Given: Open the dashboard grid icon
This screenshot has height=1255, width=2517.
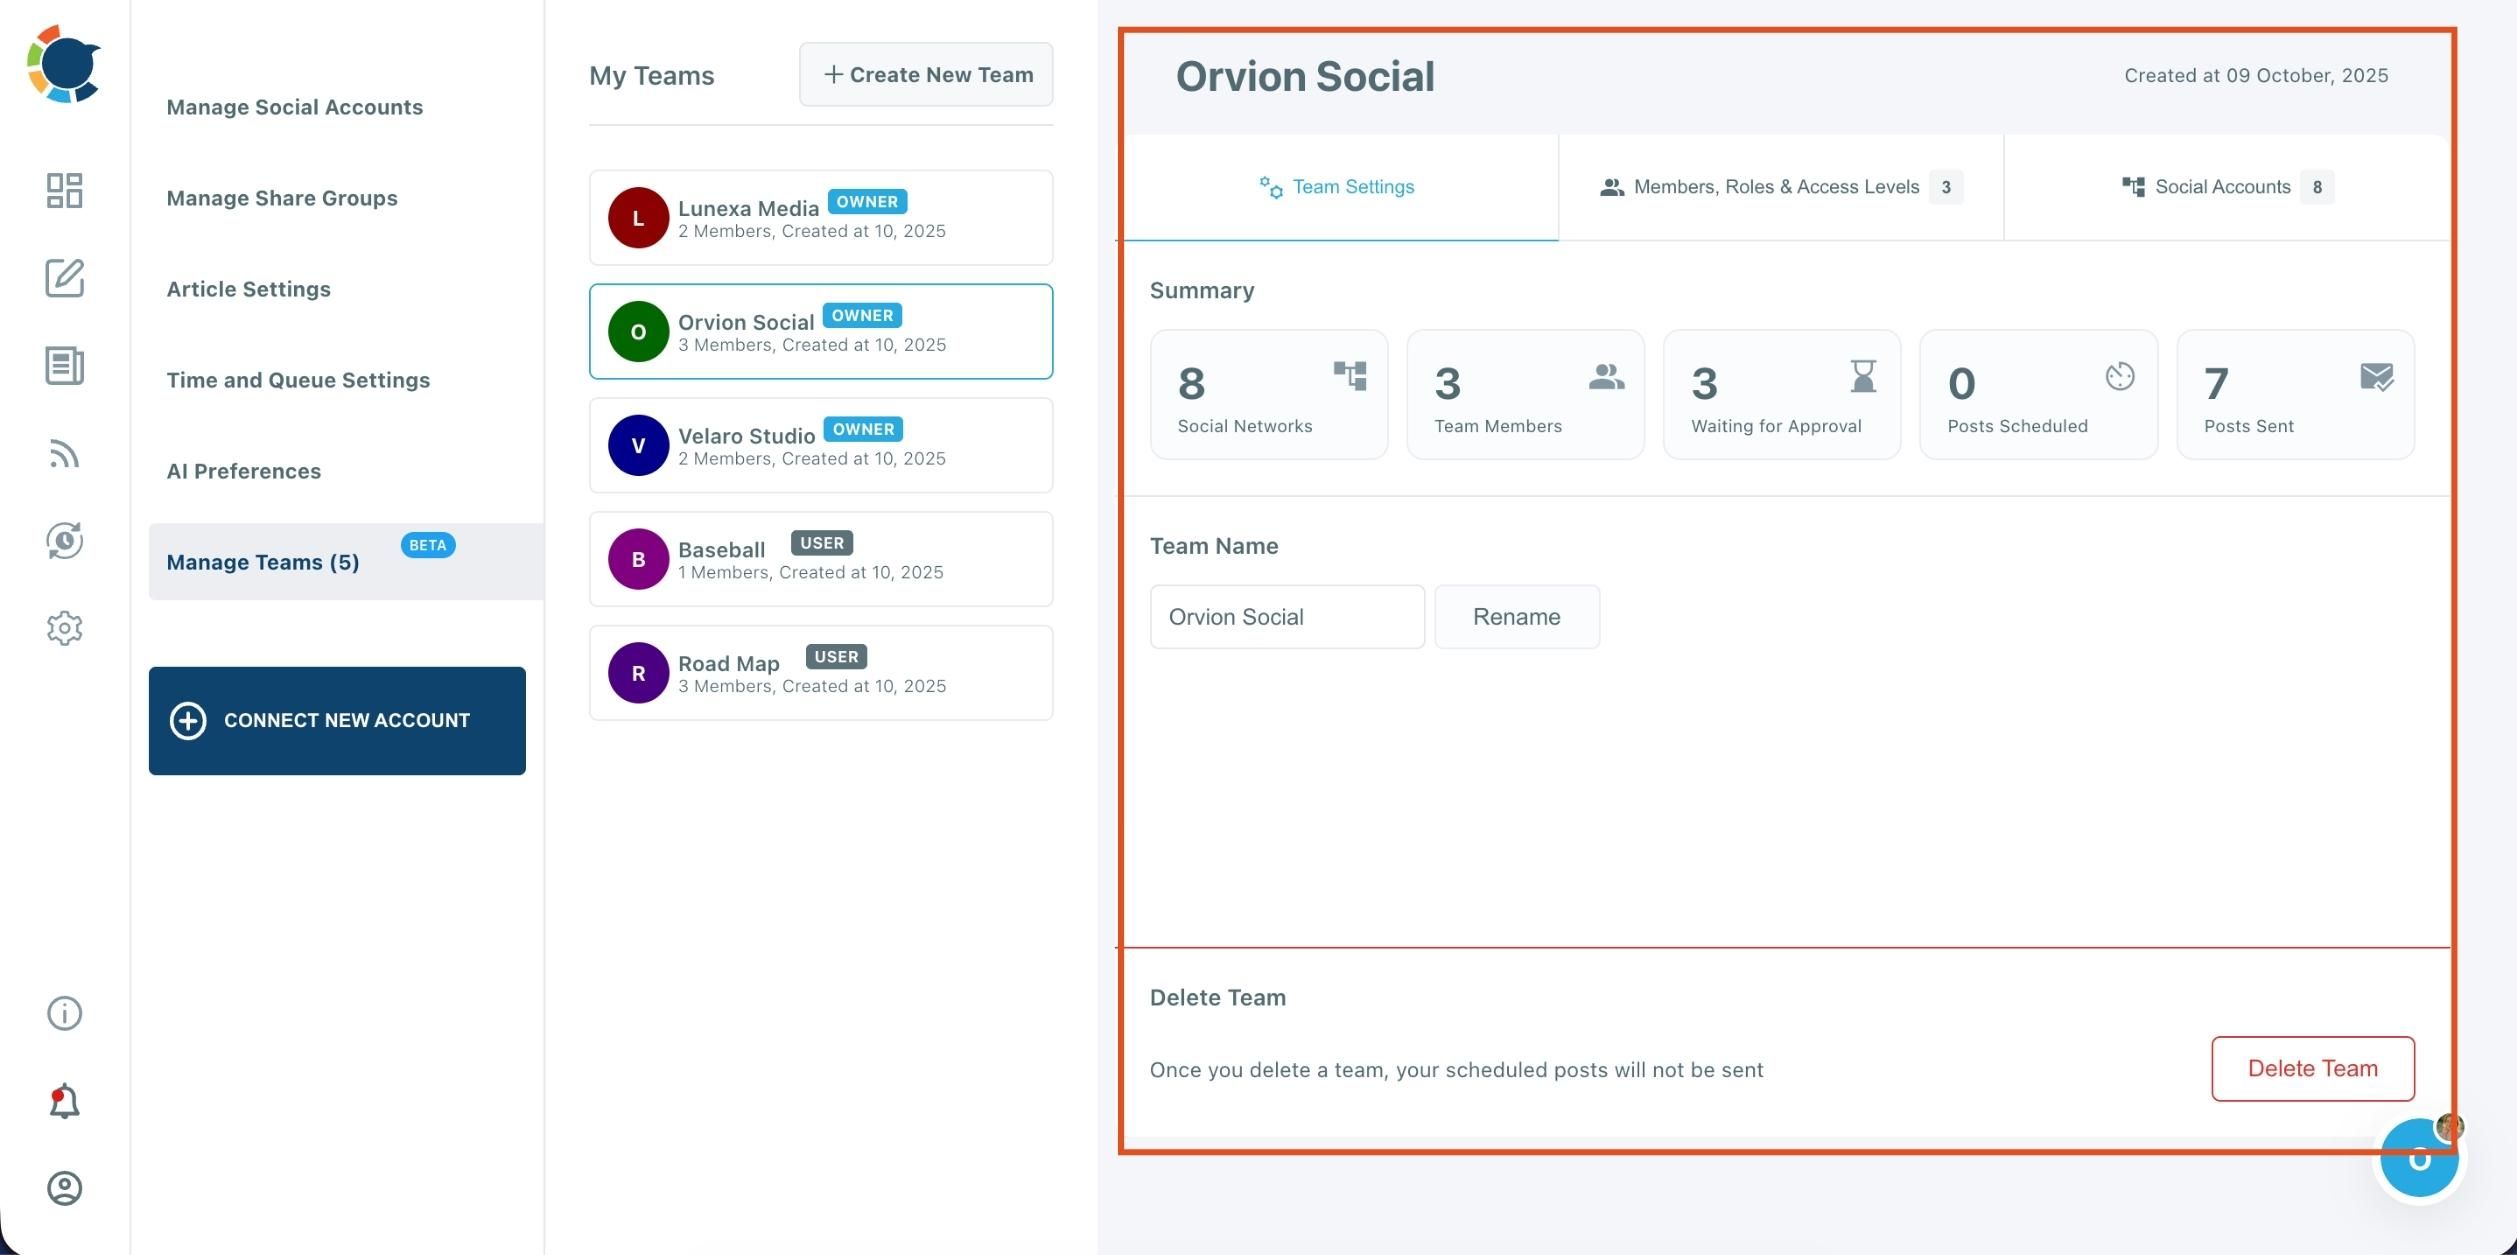Looking at the screenshot, I should coord(64,190).
